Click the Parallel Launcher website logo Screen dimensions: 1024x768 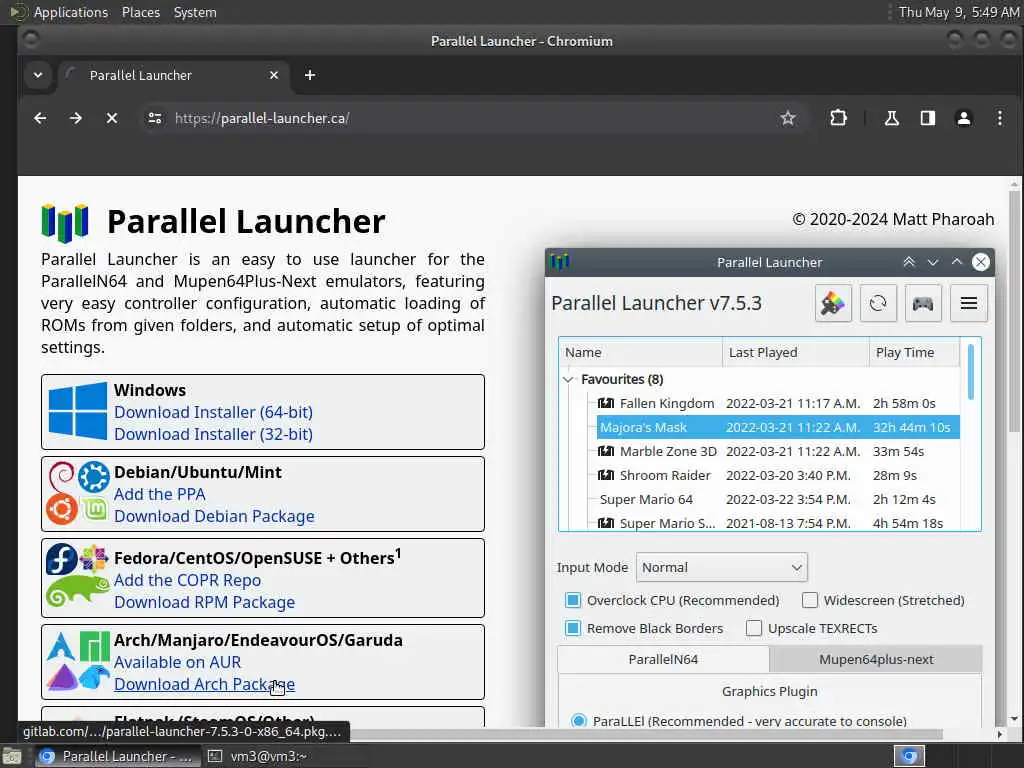click(65, 223)
